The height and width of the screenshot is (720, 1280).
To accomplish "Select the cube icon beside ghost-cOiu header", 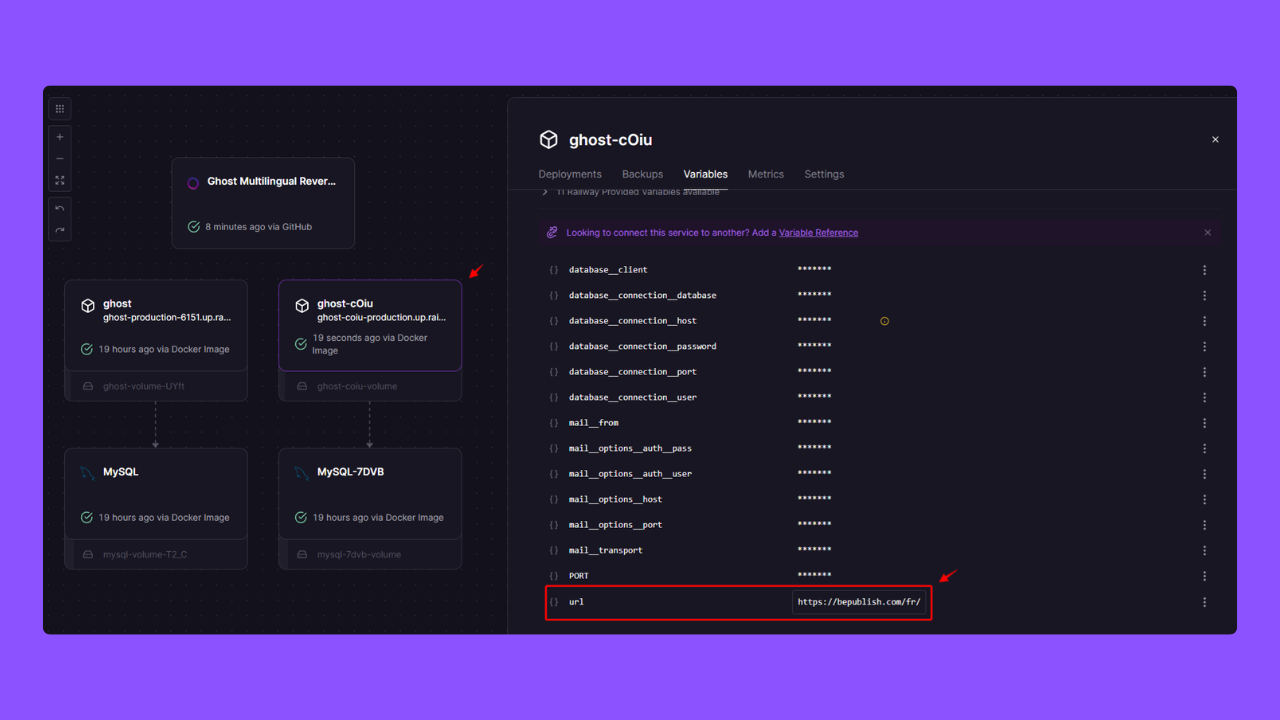I will (x=548, y=139).
